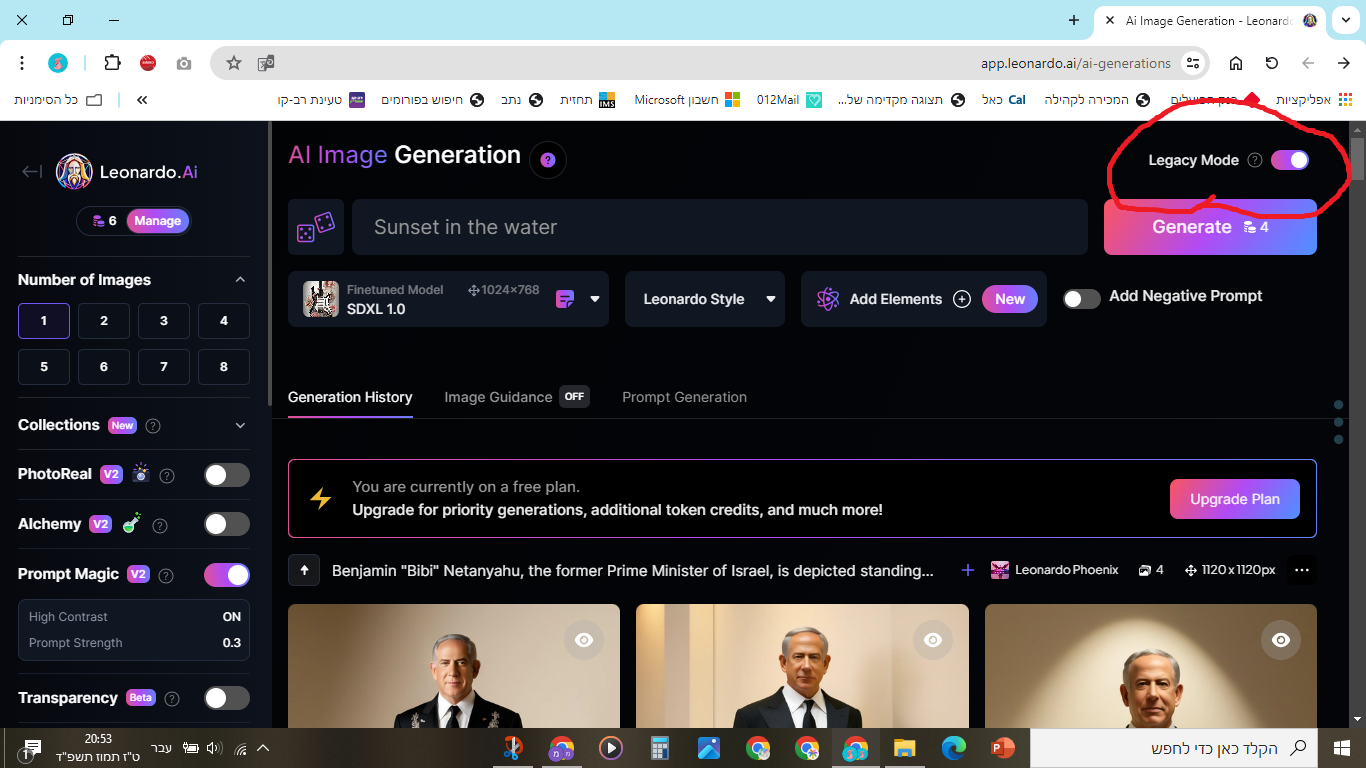The height and width of the screenshot is (768, 1366).
Task: Open the Microsoft bookmark
Action: tap(687, 100)
